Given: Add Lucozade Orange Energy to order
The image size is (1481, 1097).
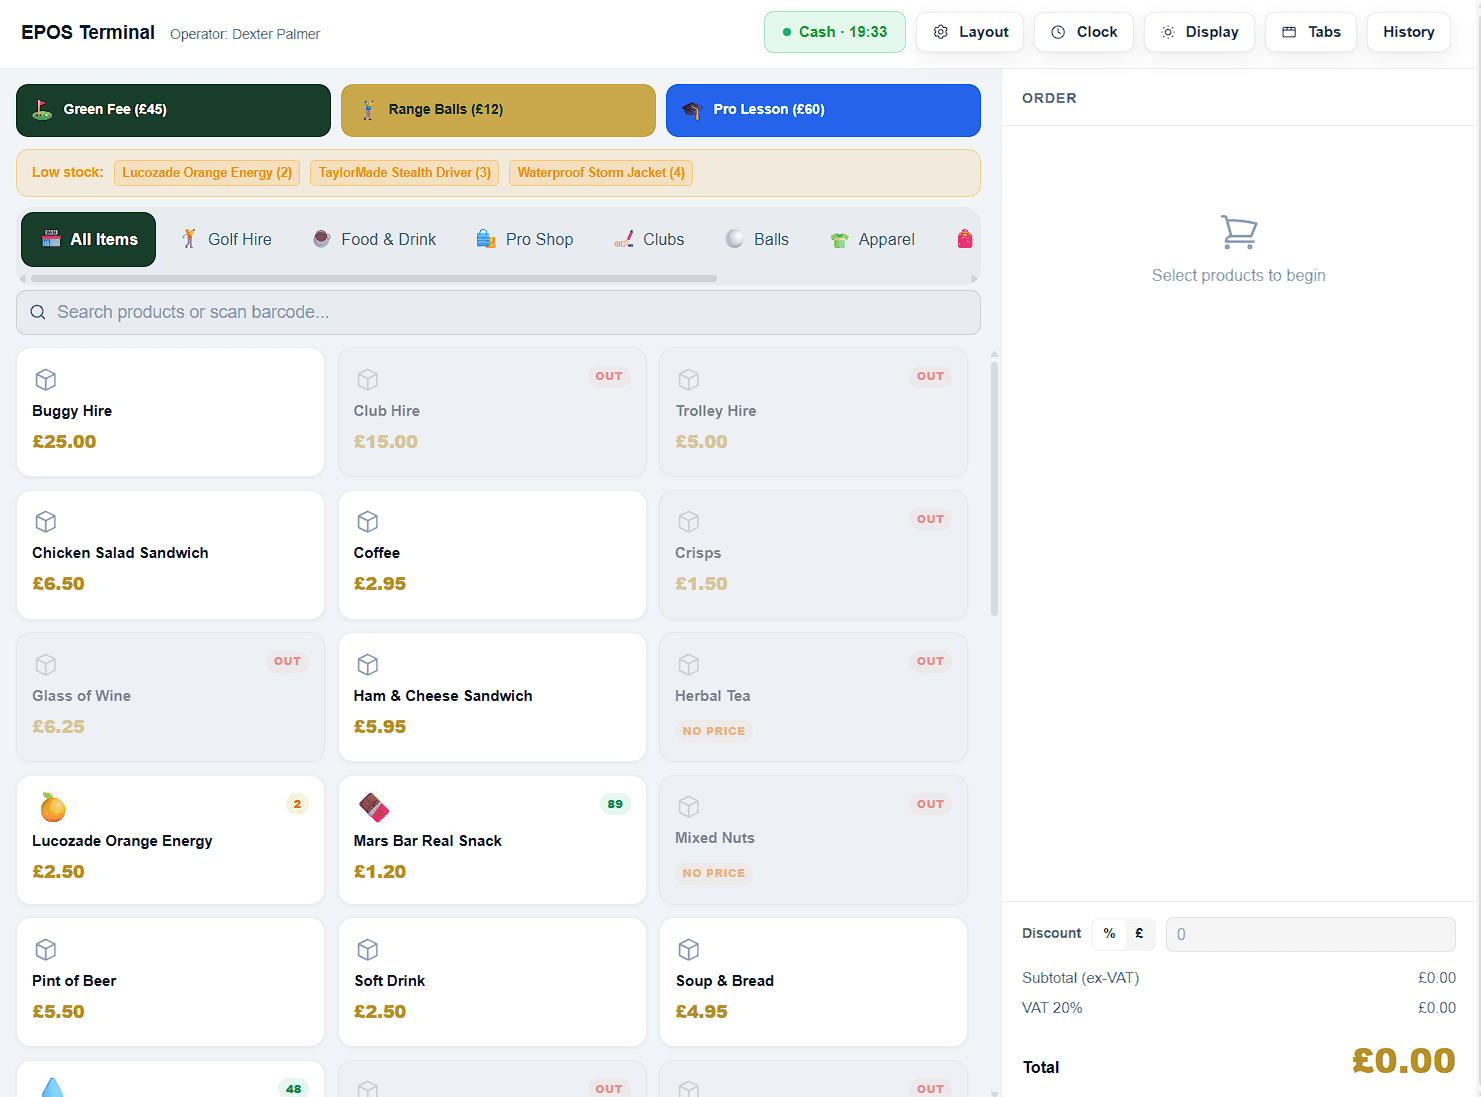Looking at the screenshot, I should [x=170, y=840].
